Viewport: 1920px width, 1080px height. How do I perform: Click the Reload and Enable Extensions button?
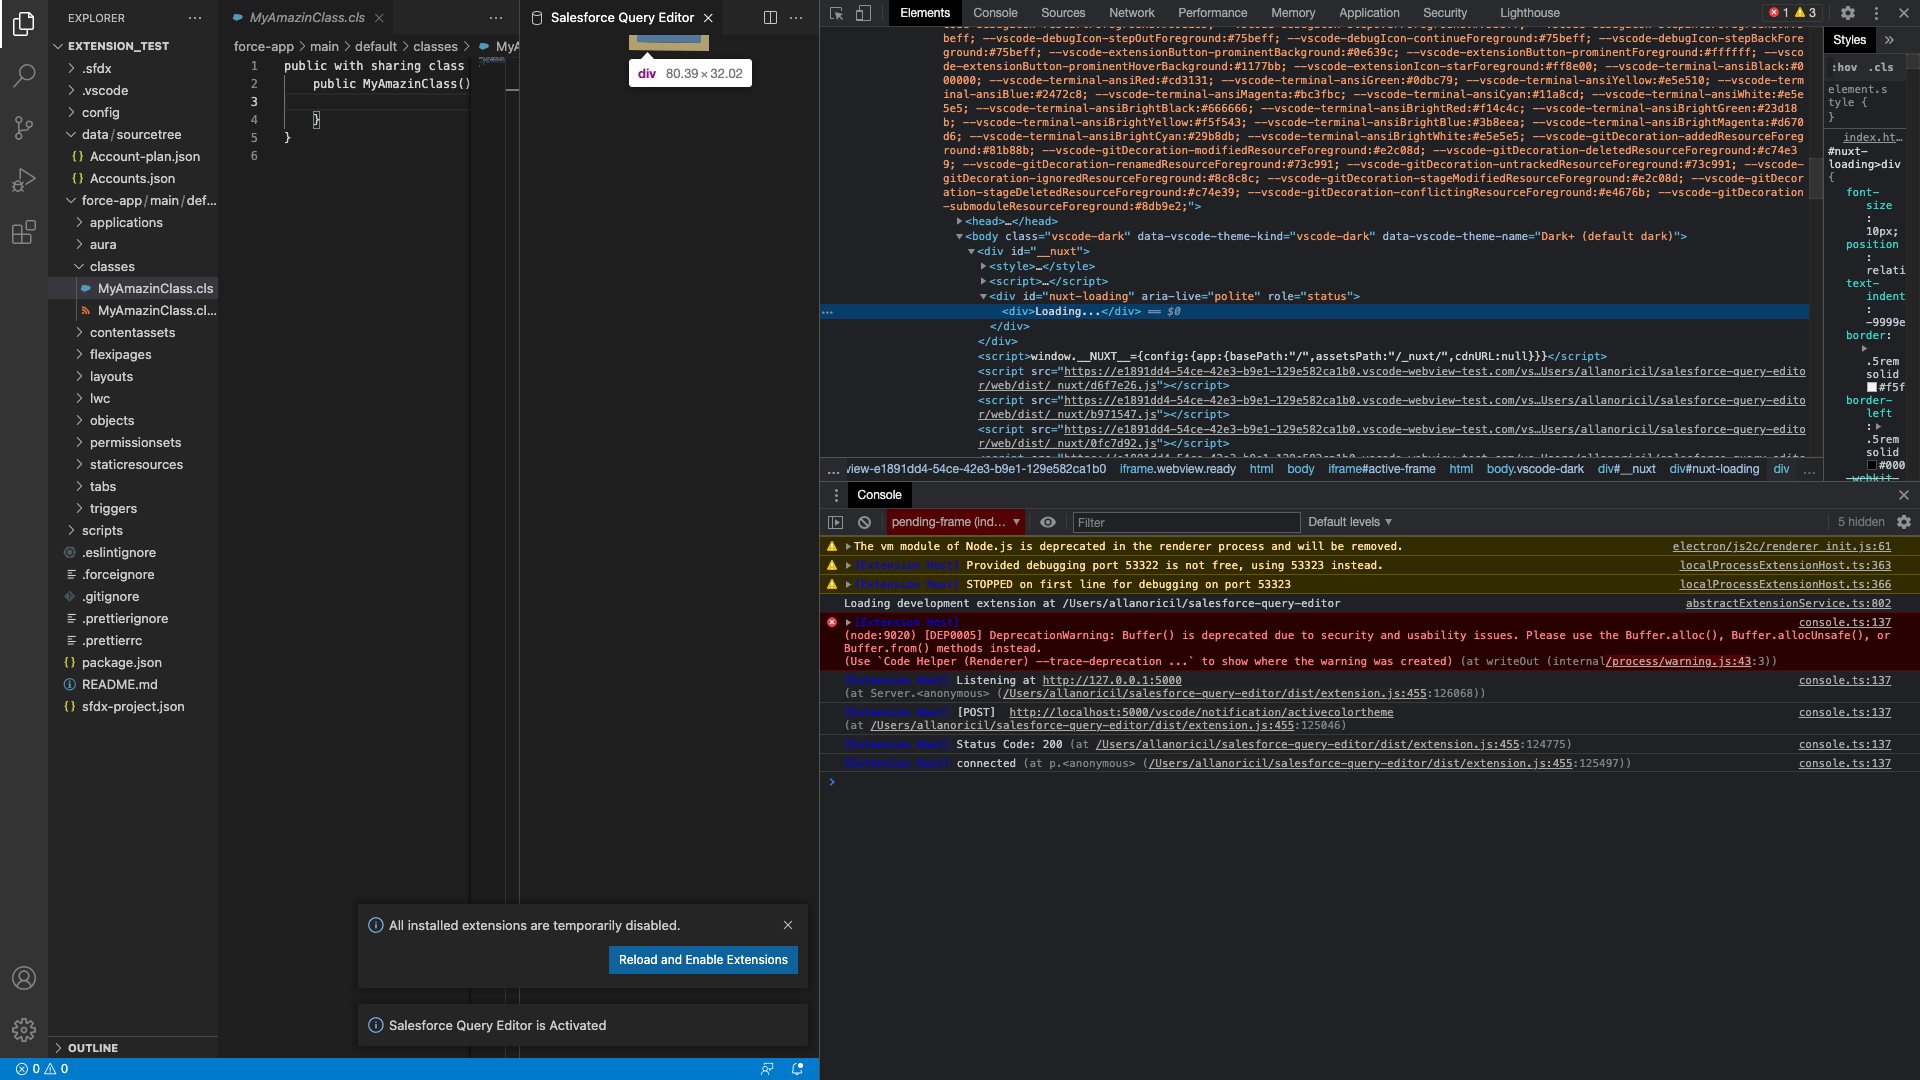[702, 959]
